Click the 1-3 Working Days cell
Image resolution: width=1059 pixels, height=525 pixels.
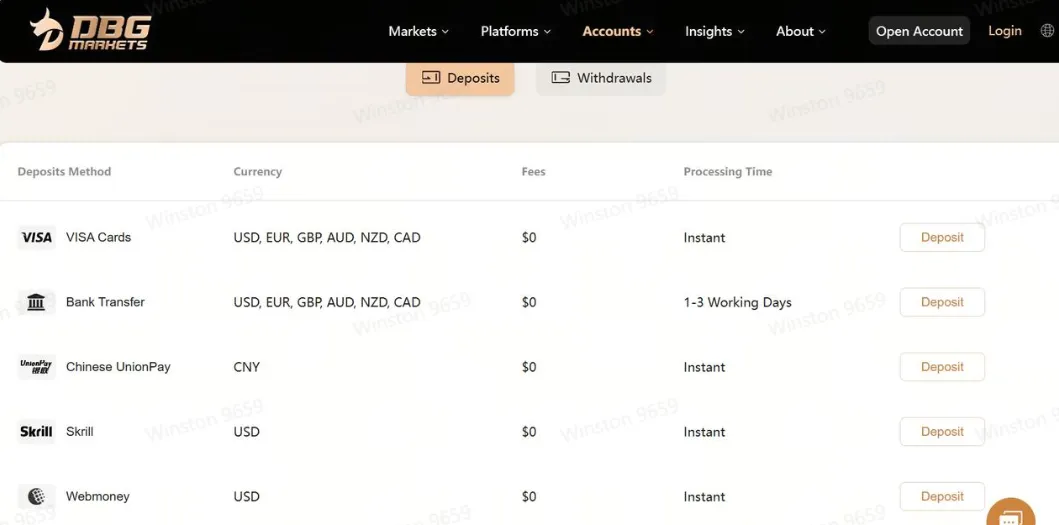pyautogui.click(x=738, y=303)
